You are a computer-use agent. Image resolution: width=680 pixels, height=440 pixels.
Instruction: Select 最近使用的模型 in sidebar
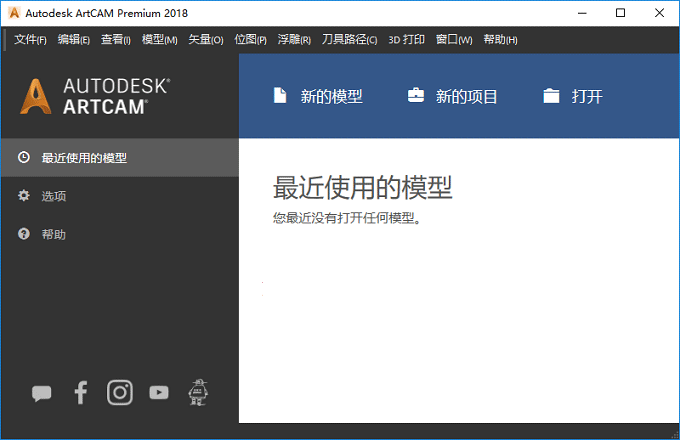tap(120, 158)
